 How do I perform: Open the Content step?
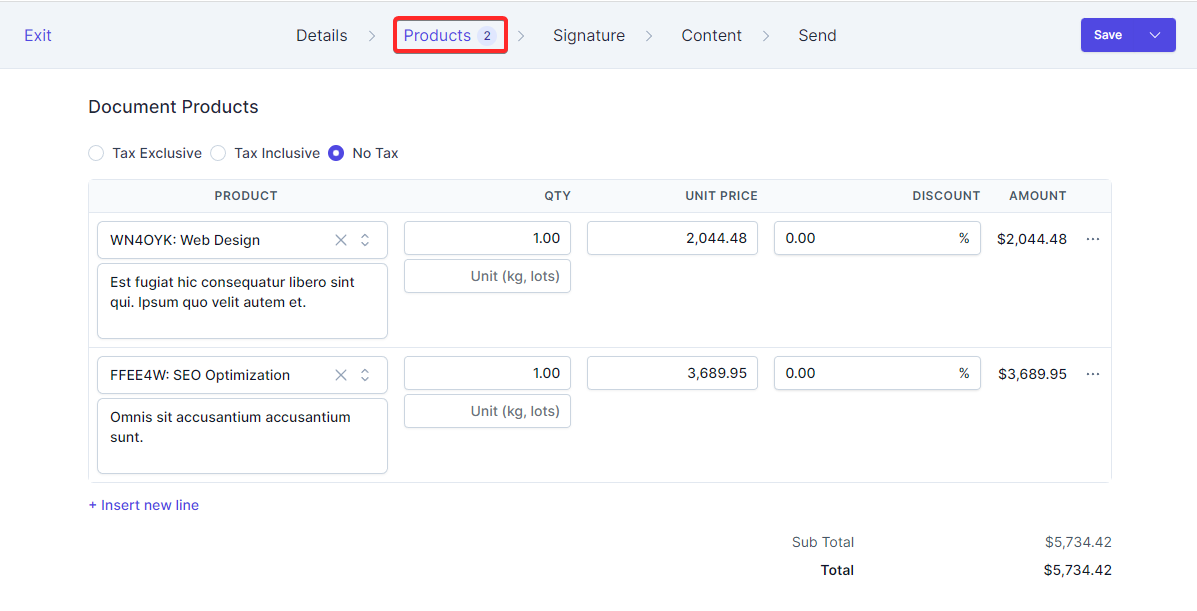(x=711, y=35)
